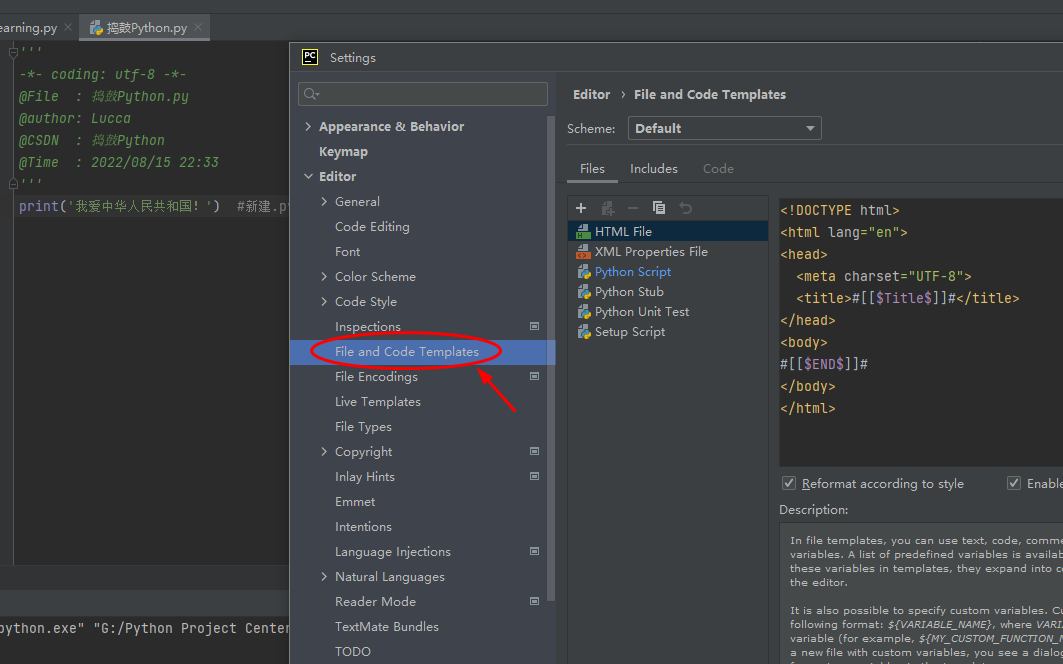Toggle Reformat according to style checkbox
Screen dimensions: 1063x664
[788, 483]
